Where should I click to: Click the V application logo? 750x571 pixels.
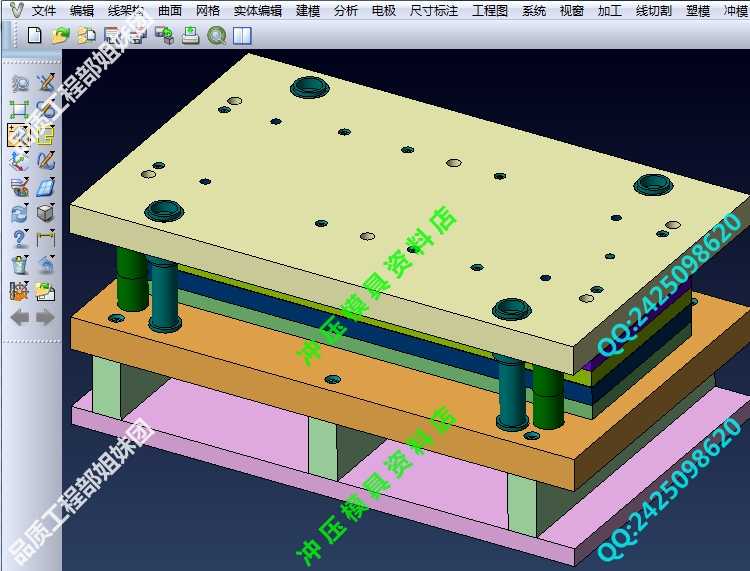click(x=16, y=10)
